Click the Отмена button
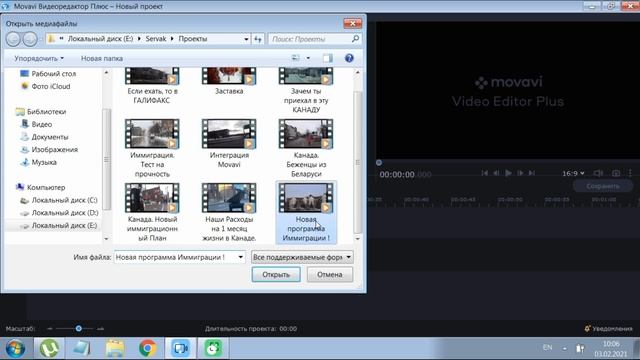Viewport: 640px width, 360px height. click(330, 274)
